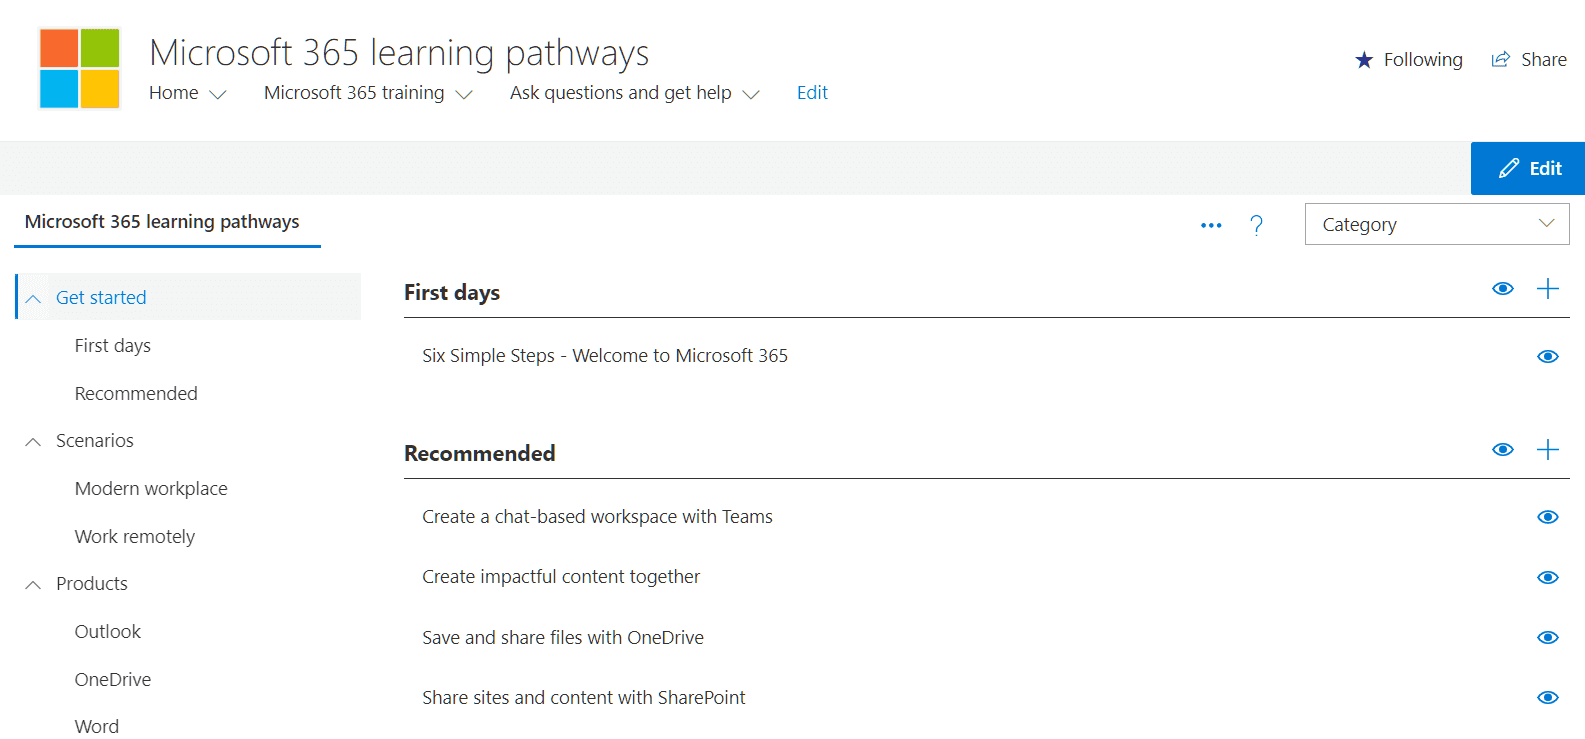
Task: Collapse the Get started section chevron
Action: click(x=33, y=298)
